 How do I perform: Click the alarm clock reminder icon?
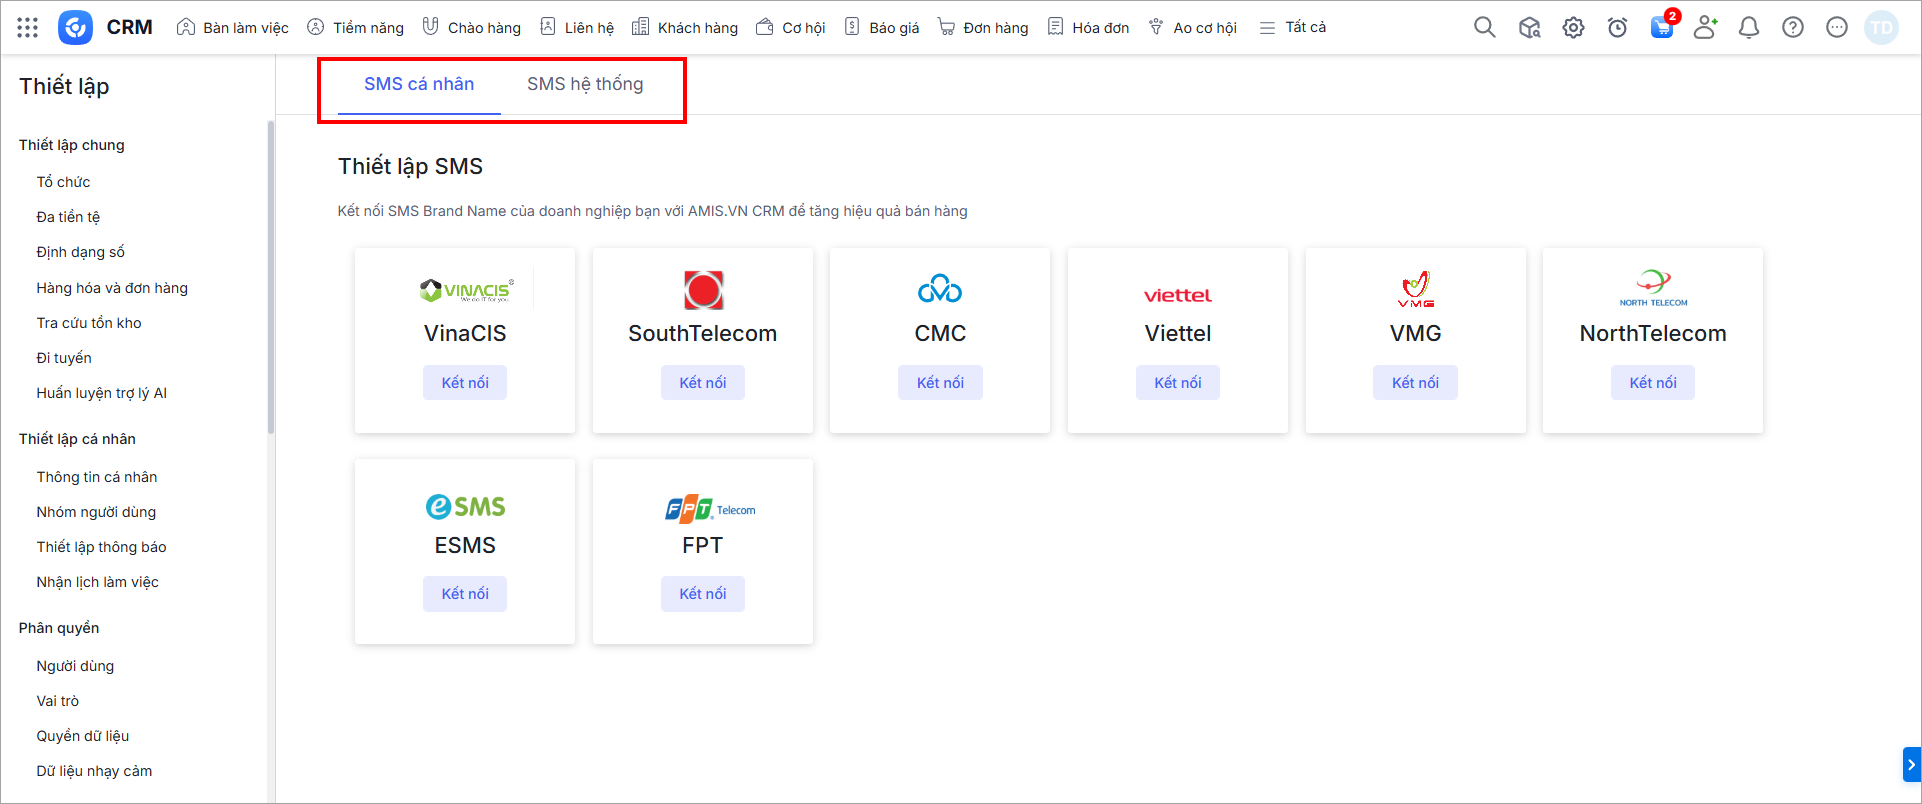(x=1617, y=27)
